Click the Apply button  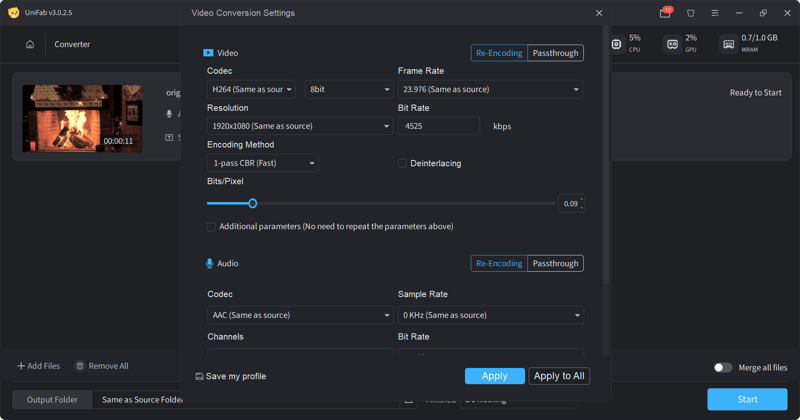pos(494,376)
